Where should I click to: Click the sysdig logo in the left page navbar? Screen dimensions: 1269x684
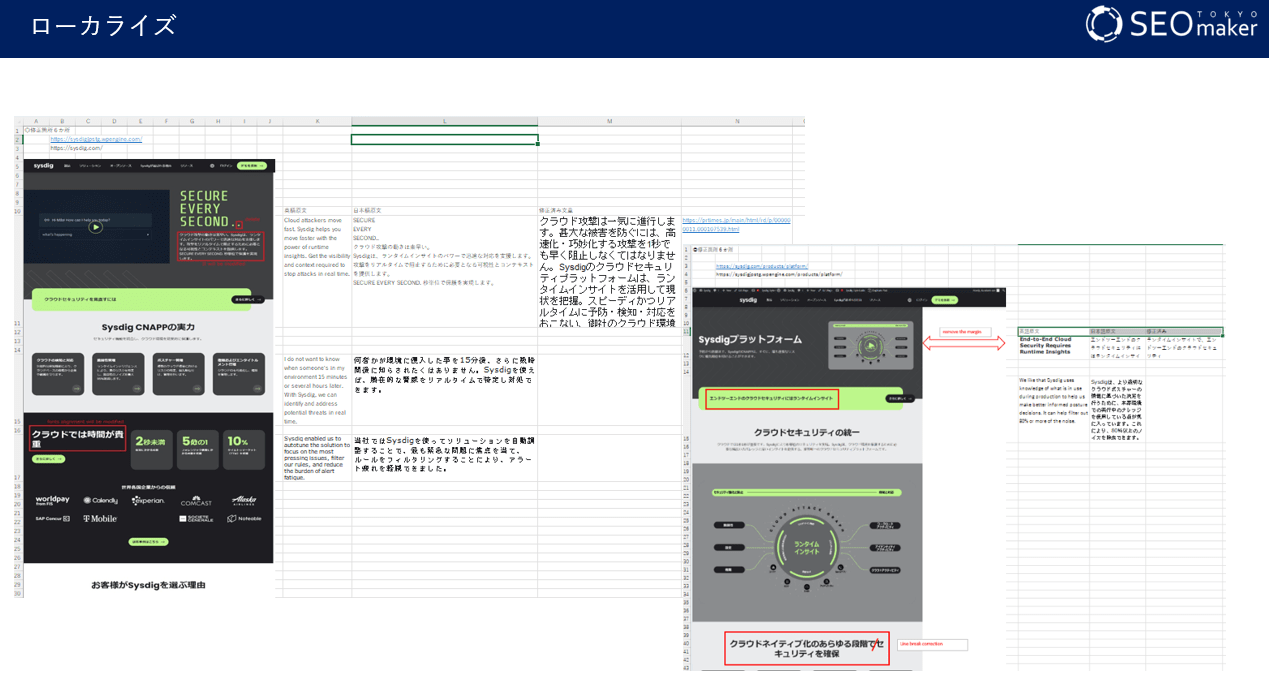click(43, 165)
